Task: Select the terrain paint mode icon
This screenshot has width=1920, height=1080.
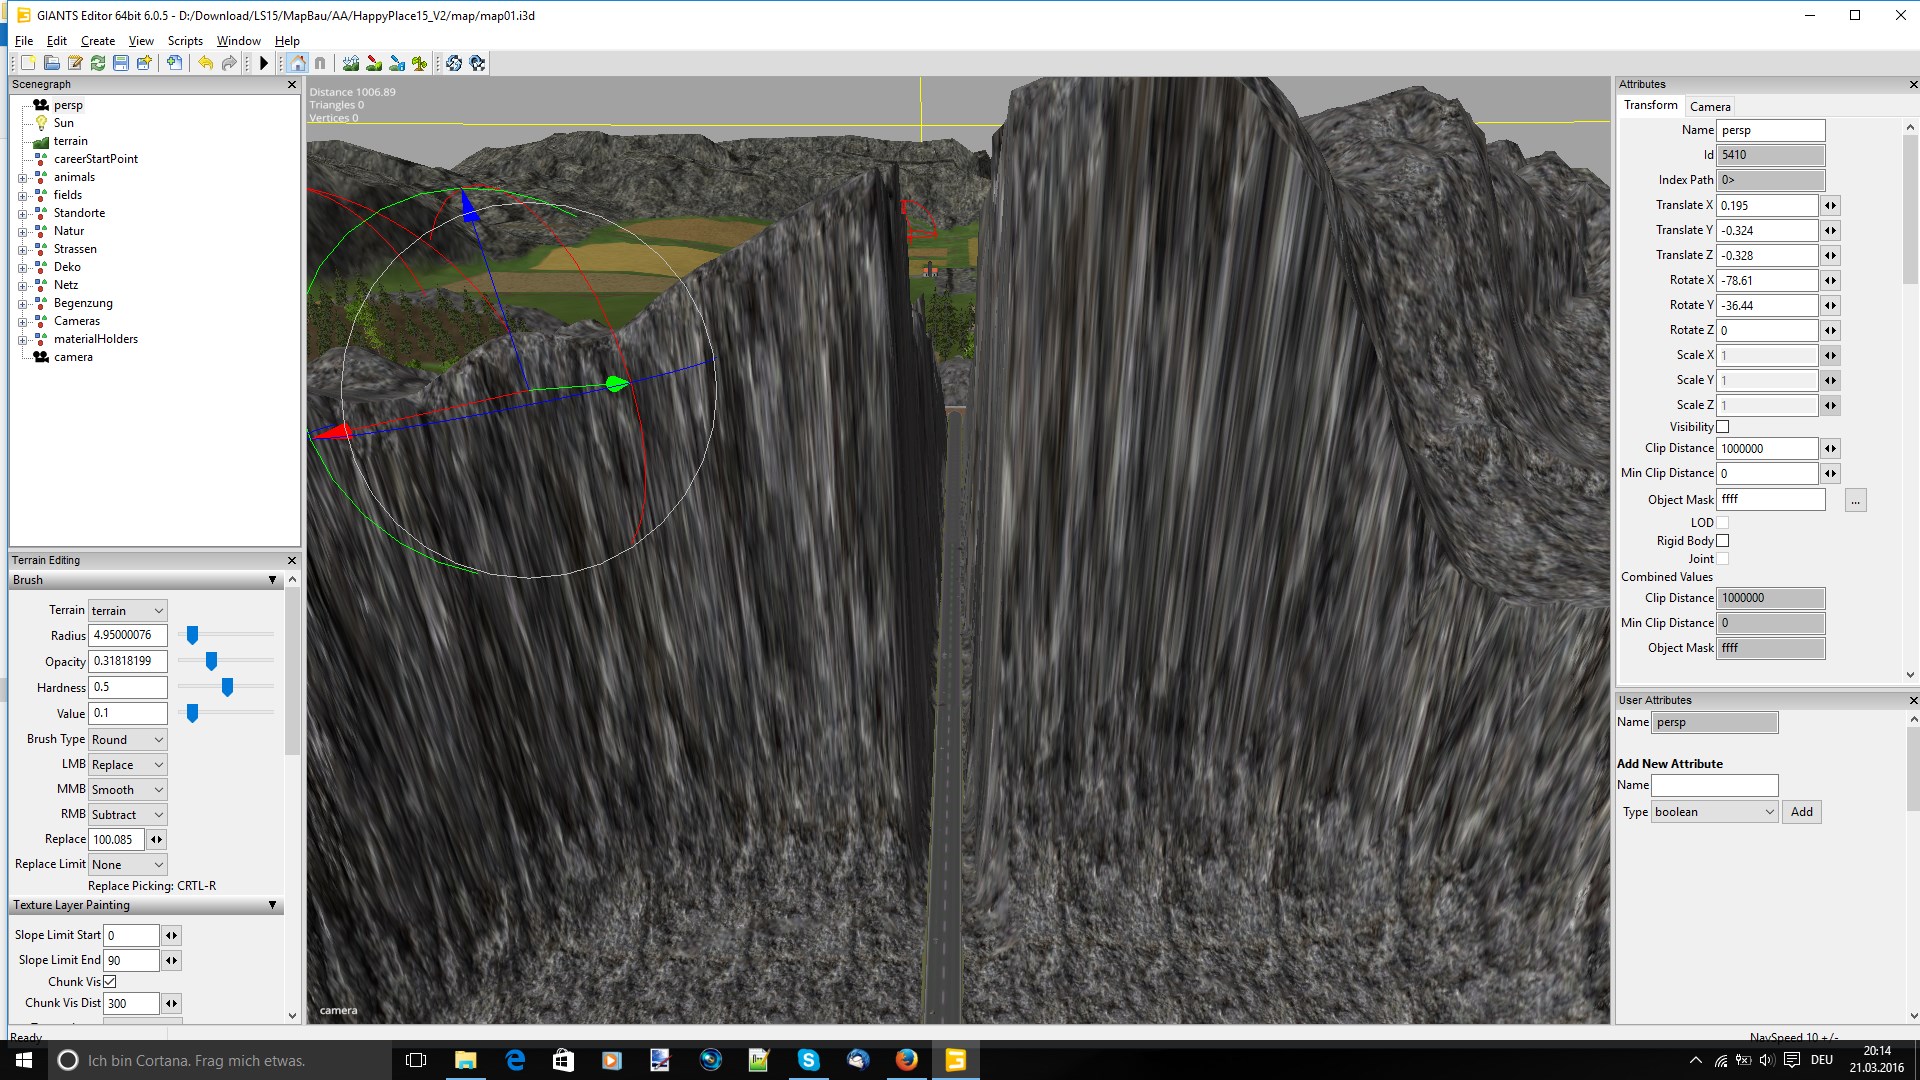Action: click(374, 63)
